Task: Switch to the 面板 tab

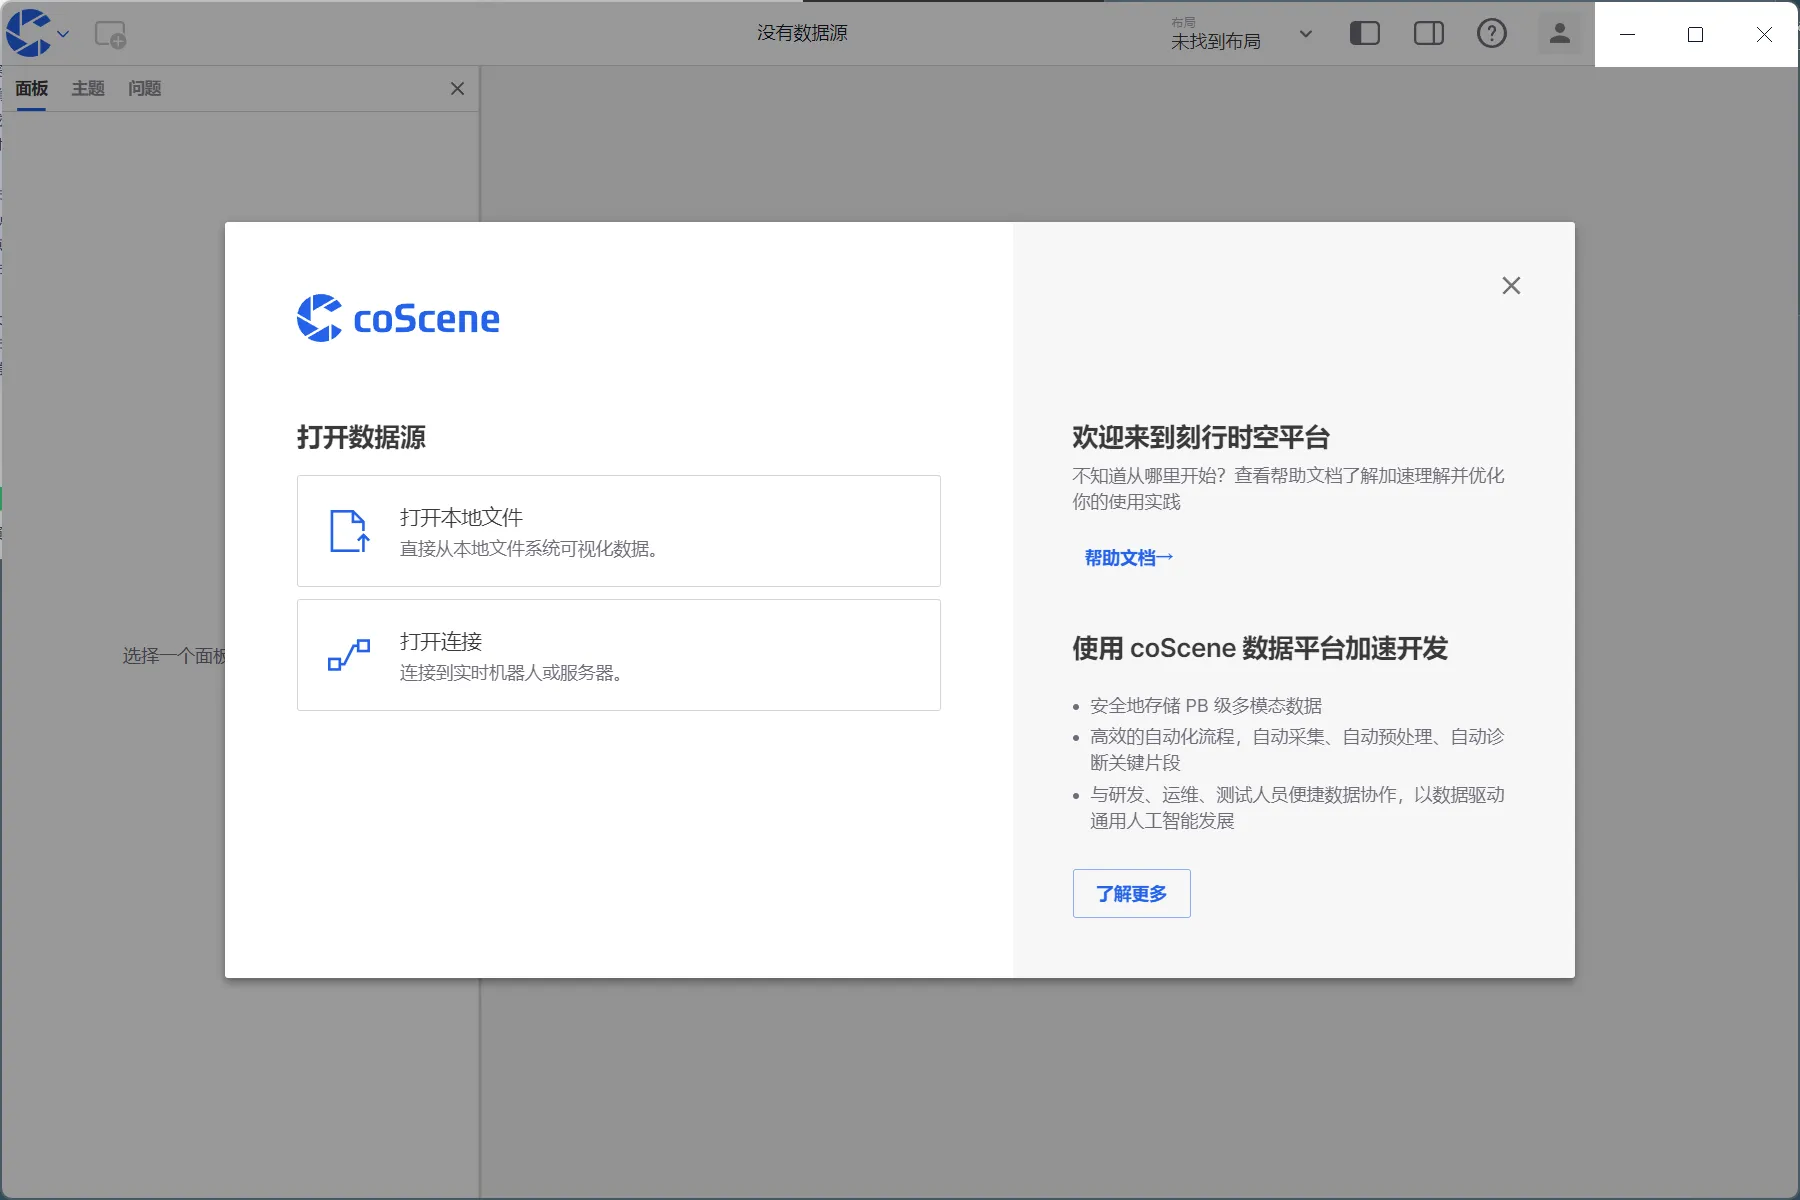Action: click(32, 89)
